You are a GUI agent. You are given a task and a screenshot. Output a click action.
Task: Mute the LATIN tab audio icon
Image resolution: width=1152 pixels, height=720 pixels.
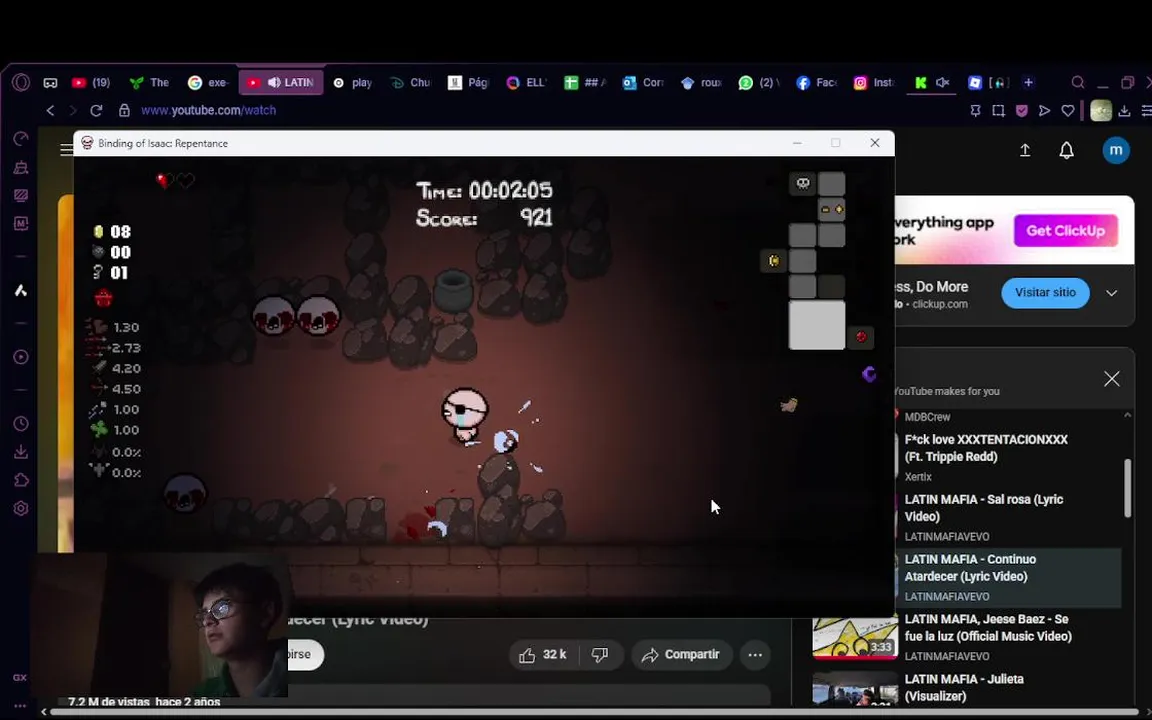[x=274, y=82]
